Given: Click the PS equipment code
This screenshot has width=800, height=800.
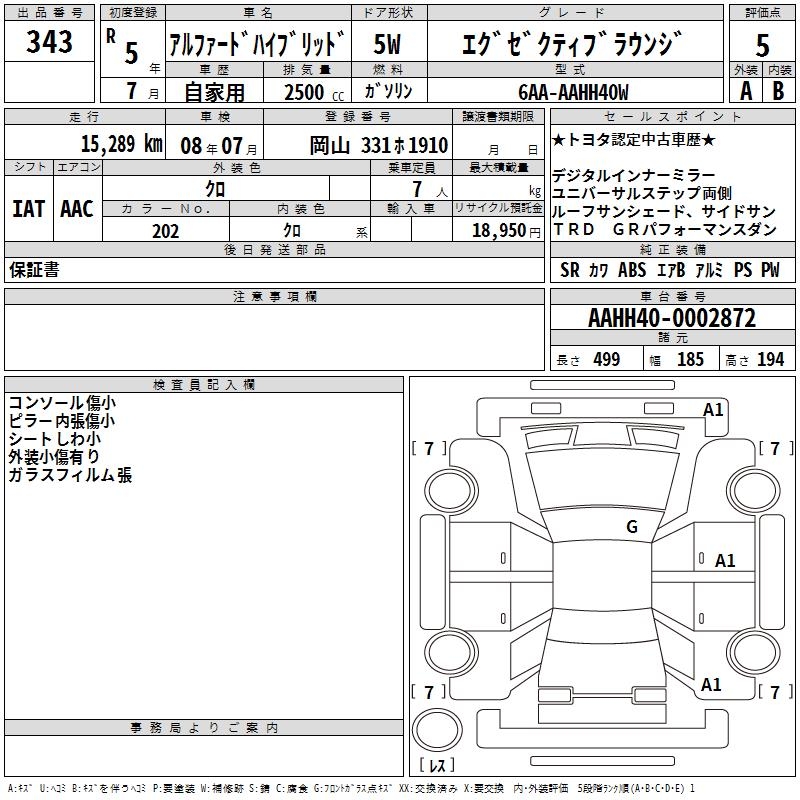Looking at the screenshot, I should click(743, 270).
